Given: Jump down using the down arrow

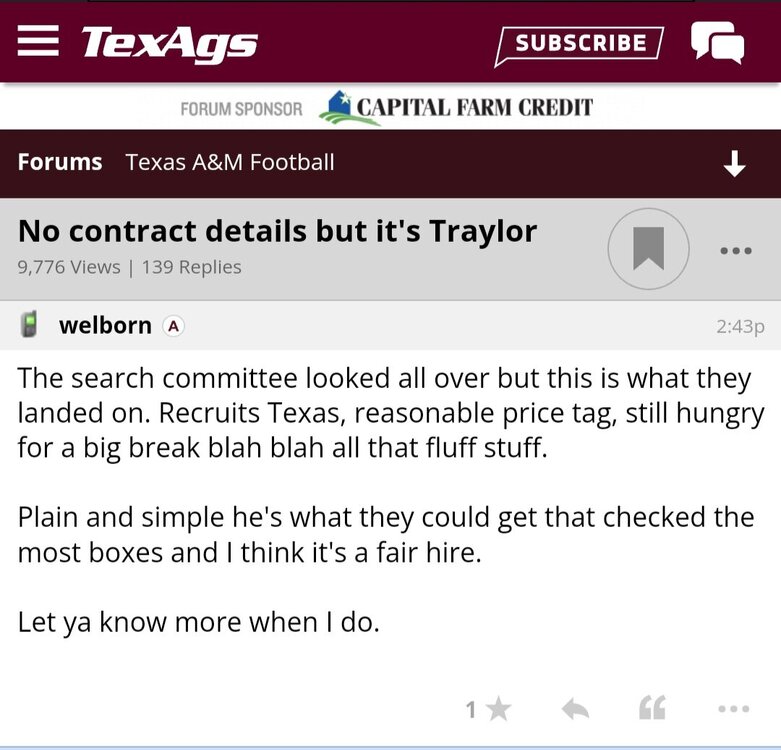Looking at the screenshot, I should click(734, 164).
